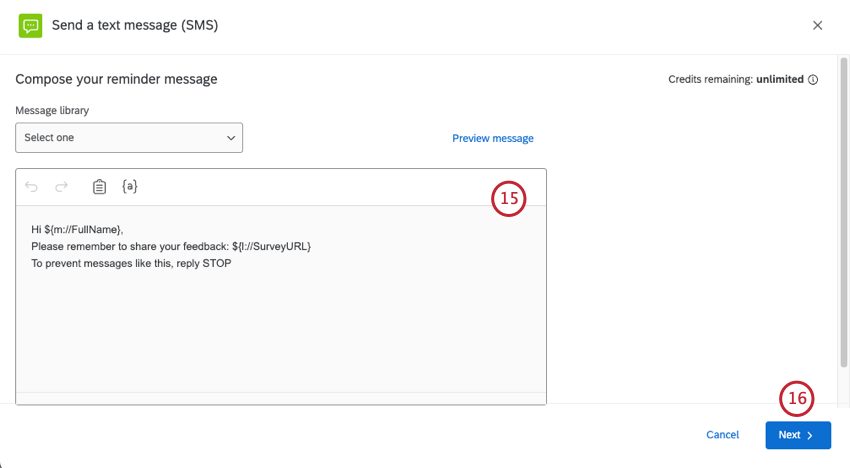
Task: Click the SurveyURL line in the message
Action: [171, 246]
